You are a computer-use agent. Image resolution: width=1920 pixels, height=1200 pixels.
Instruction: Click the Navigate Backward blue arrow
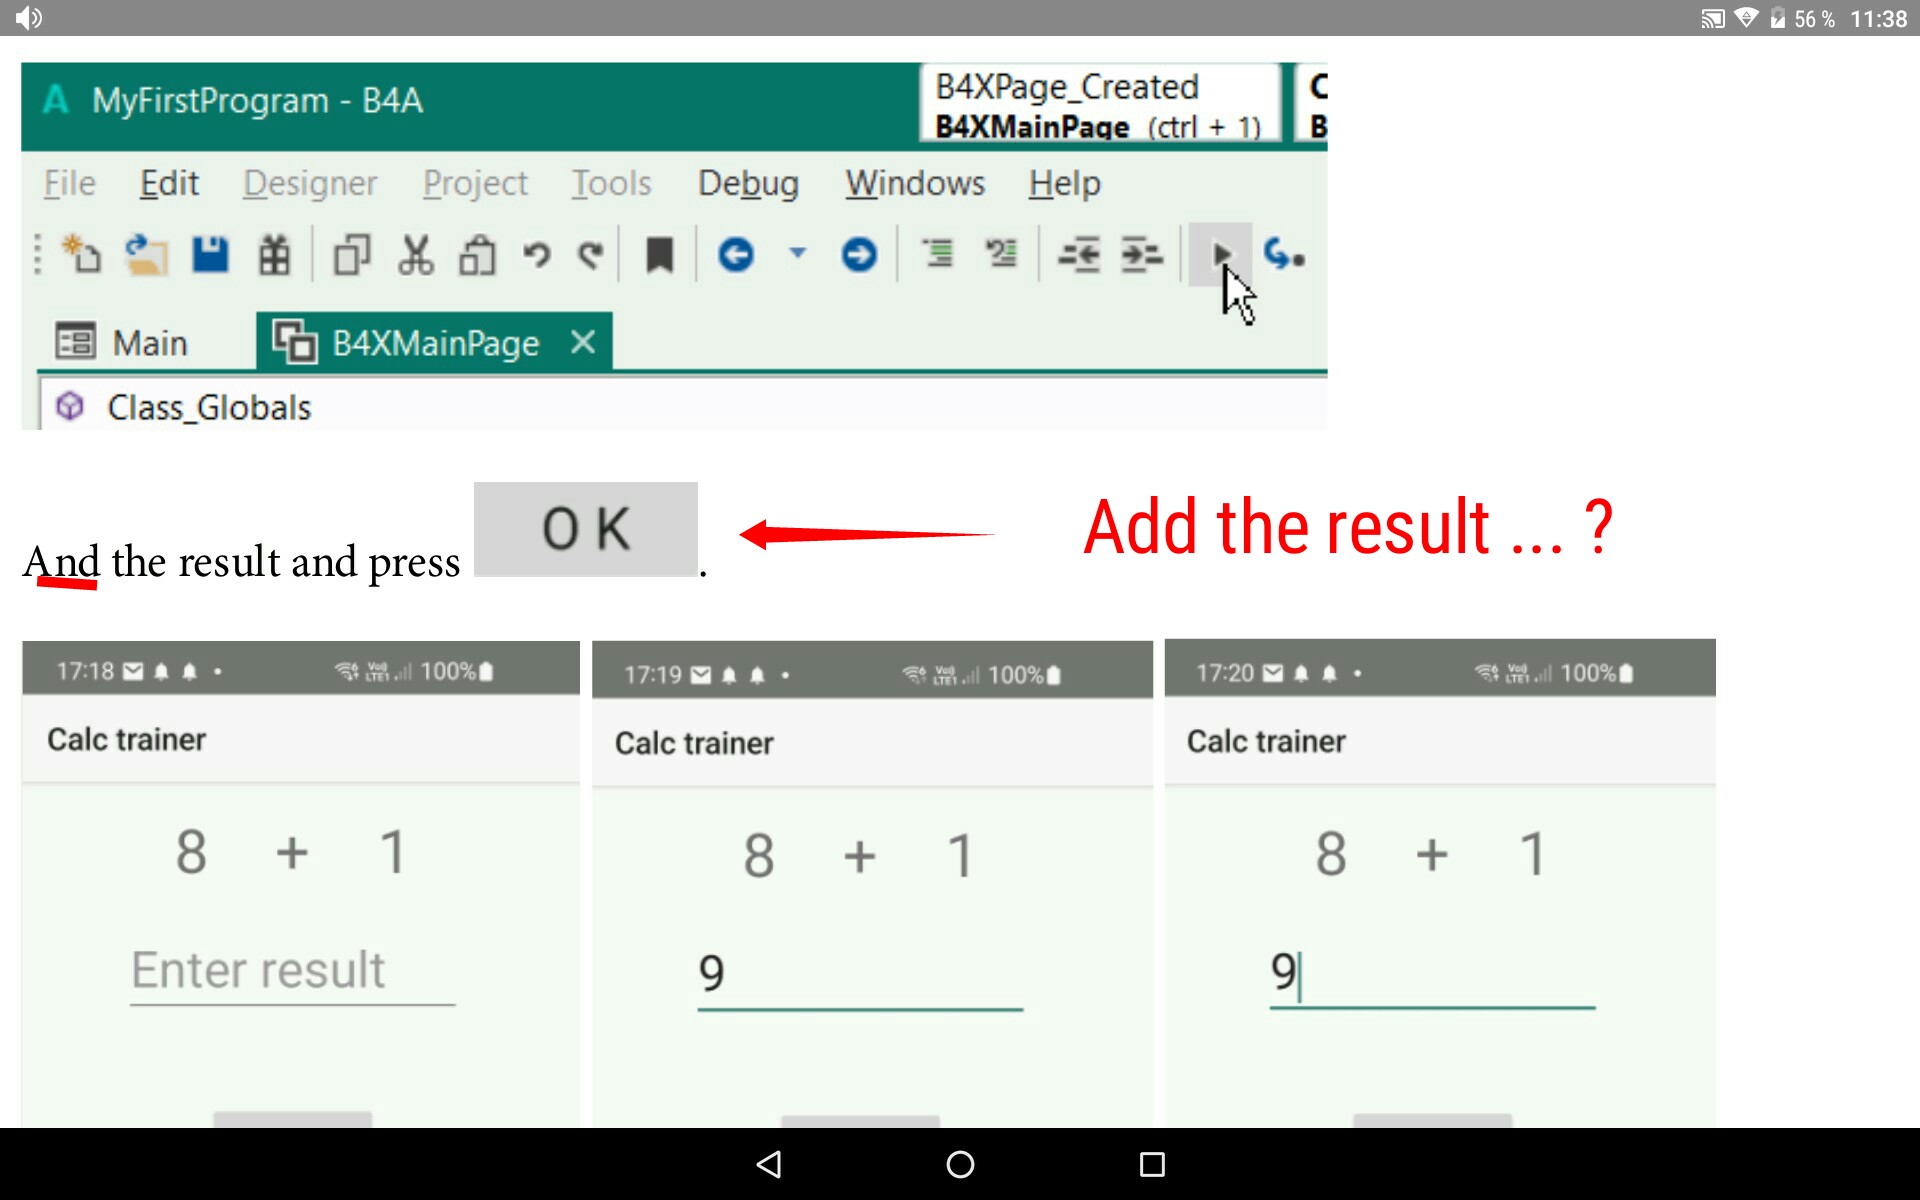736,255
